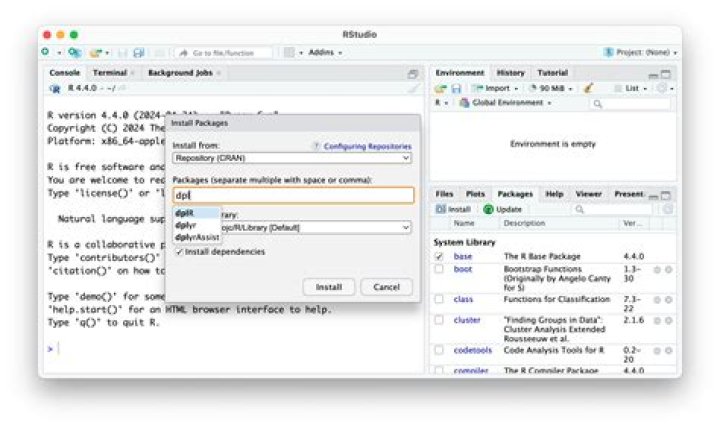This screenshot has width=720, height=428.
Task: Switch to the Viewer tab
Action: click(588, 194)
